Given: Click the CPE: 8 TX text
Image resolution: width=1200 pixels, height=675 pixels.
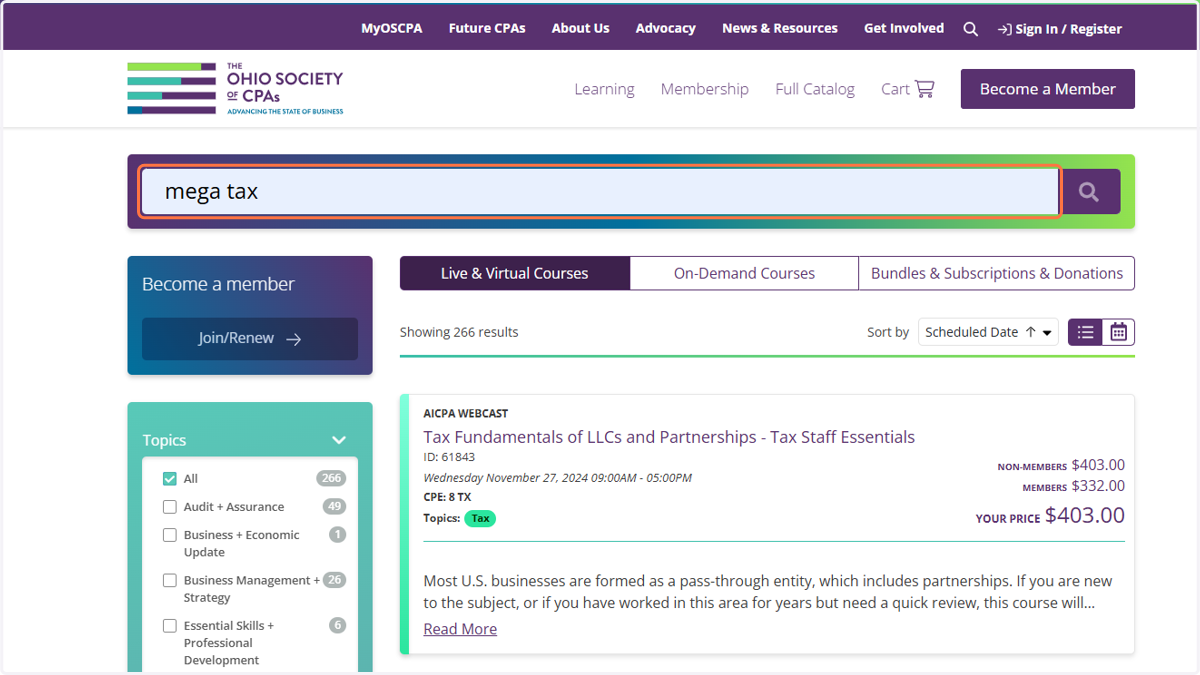Looking at the screenshot, I should click(447, 497).
